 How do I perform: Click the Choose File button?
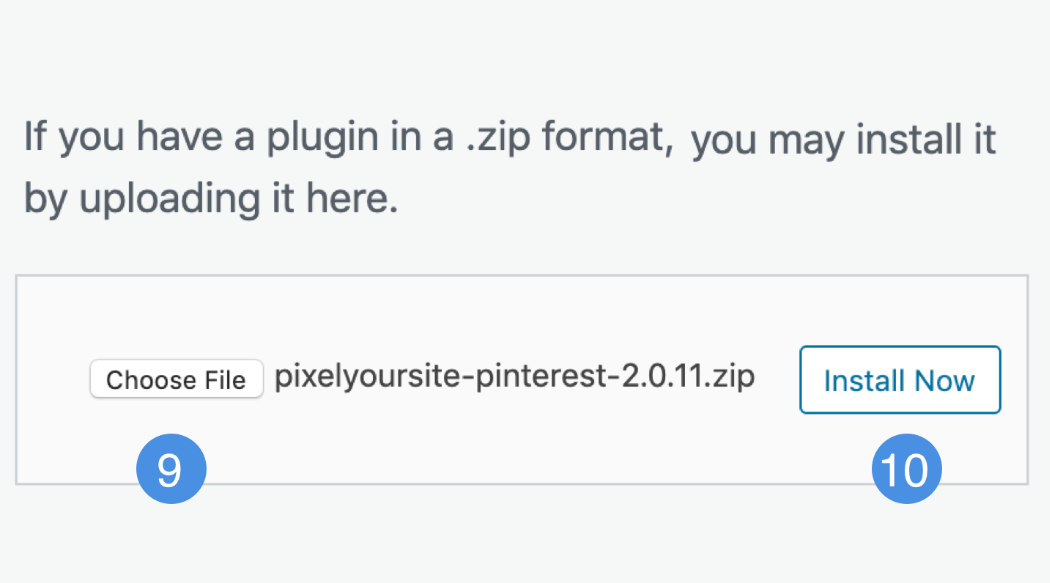[176, 380]
